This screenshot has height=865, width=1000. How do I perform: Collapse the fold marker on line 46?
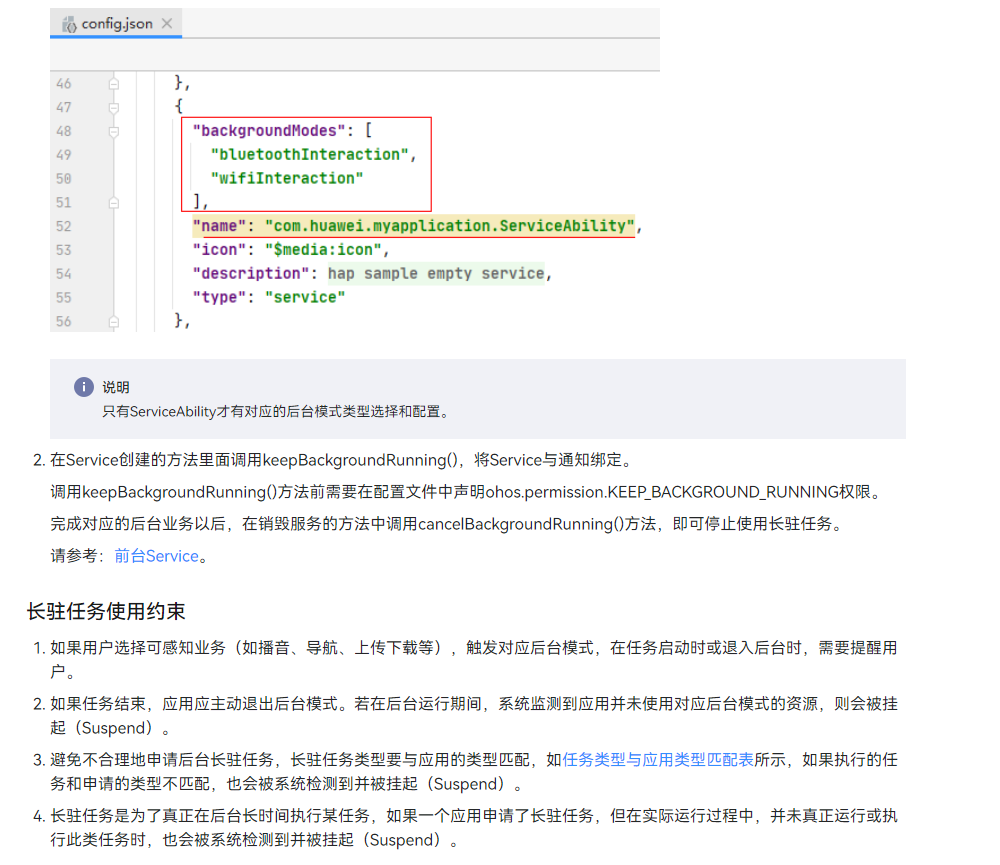(114, 84)
